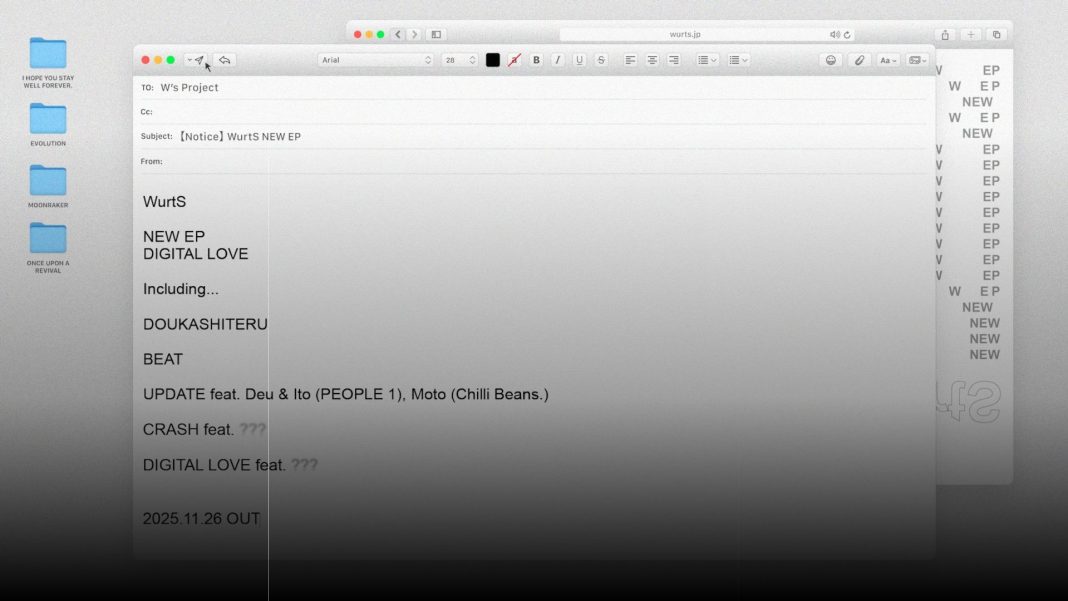
Task: Toggle italic formatting
Action: click(557, 60)
